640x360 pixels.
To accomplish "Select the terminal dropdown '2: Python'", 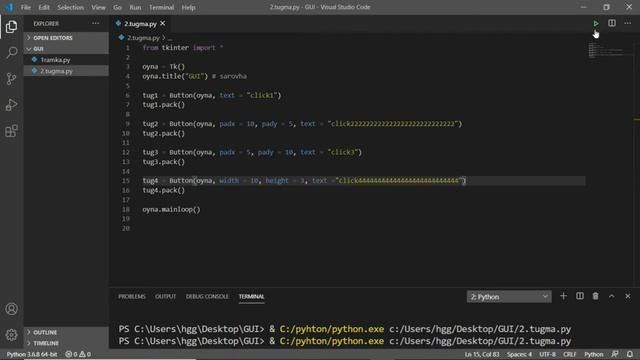I will 509,297.
